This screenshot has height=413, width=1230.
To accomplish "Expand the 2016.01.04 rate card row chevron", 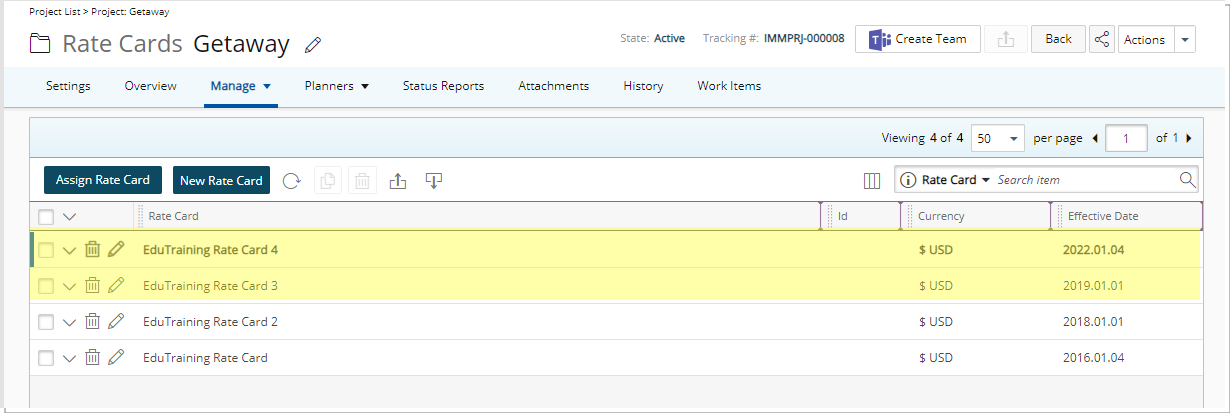I will coord(69,358).
